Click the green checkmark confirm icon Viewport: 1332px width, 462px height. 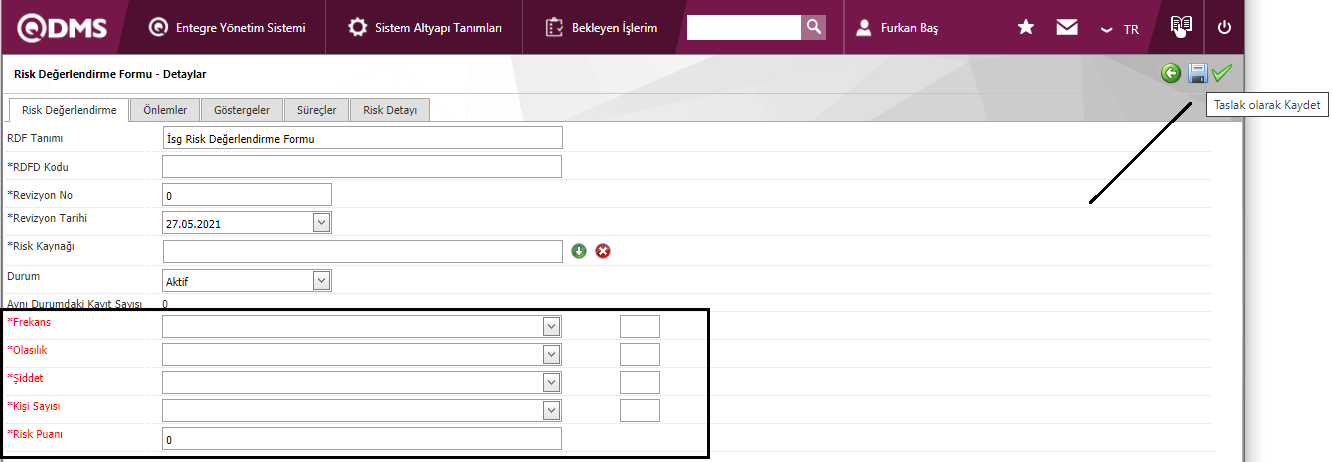[x=1222, y=73]
